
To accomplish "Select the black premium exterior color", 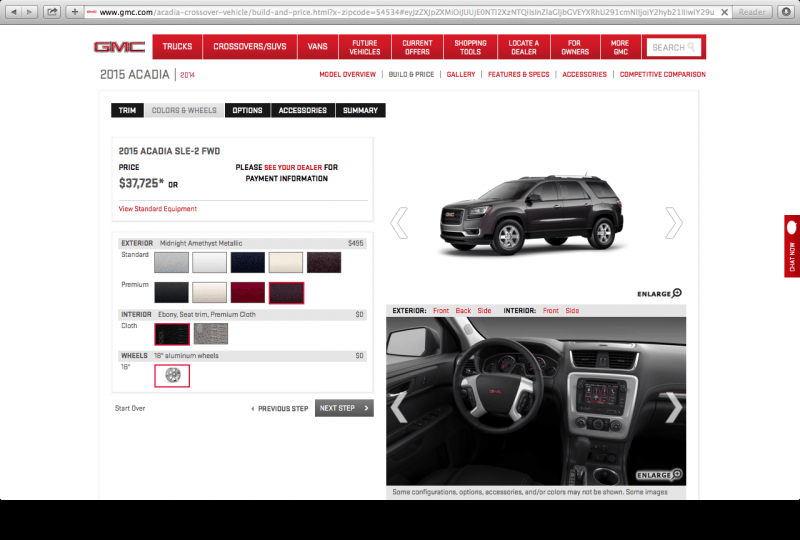I will 171,293.
